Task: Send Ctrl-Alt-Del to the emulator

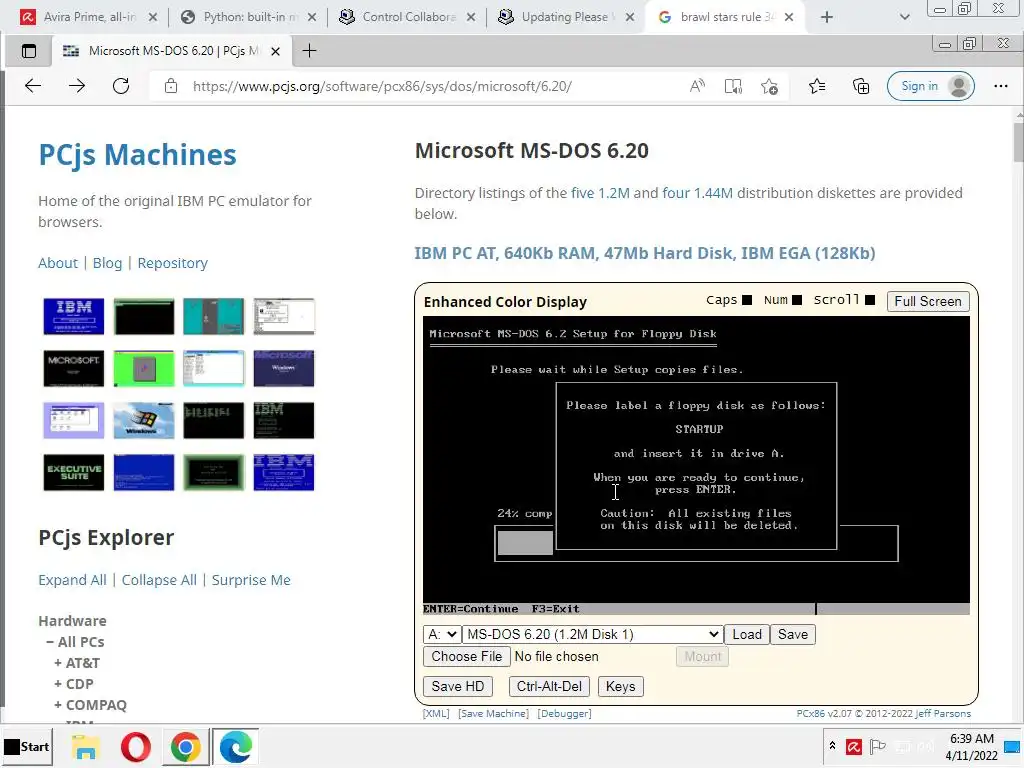Action: click(549, 686)
